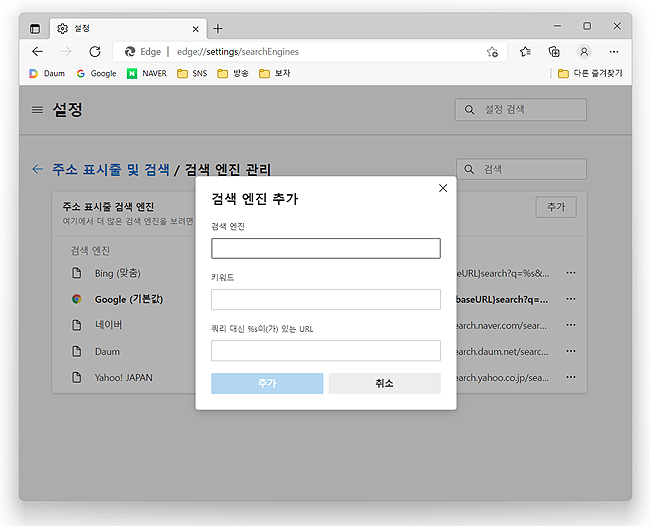Open the NAVER bookmark
Viewport: 650px width, 526px height.
pos(147,73)
